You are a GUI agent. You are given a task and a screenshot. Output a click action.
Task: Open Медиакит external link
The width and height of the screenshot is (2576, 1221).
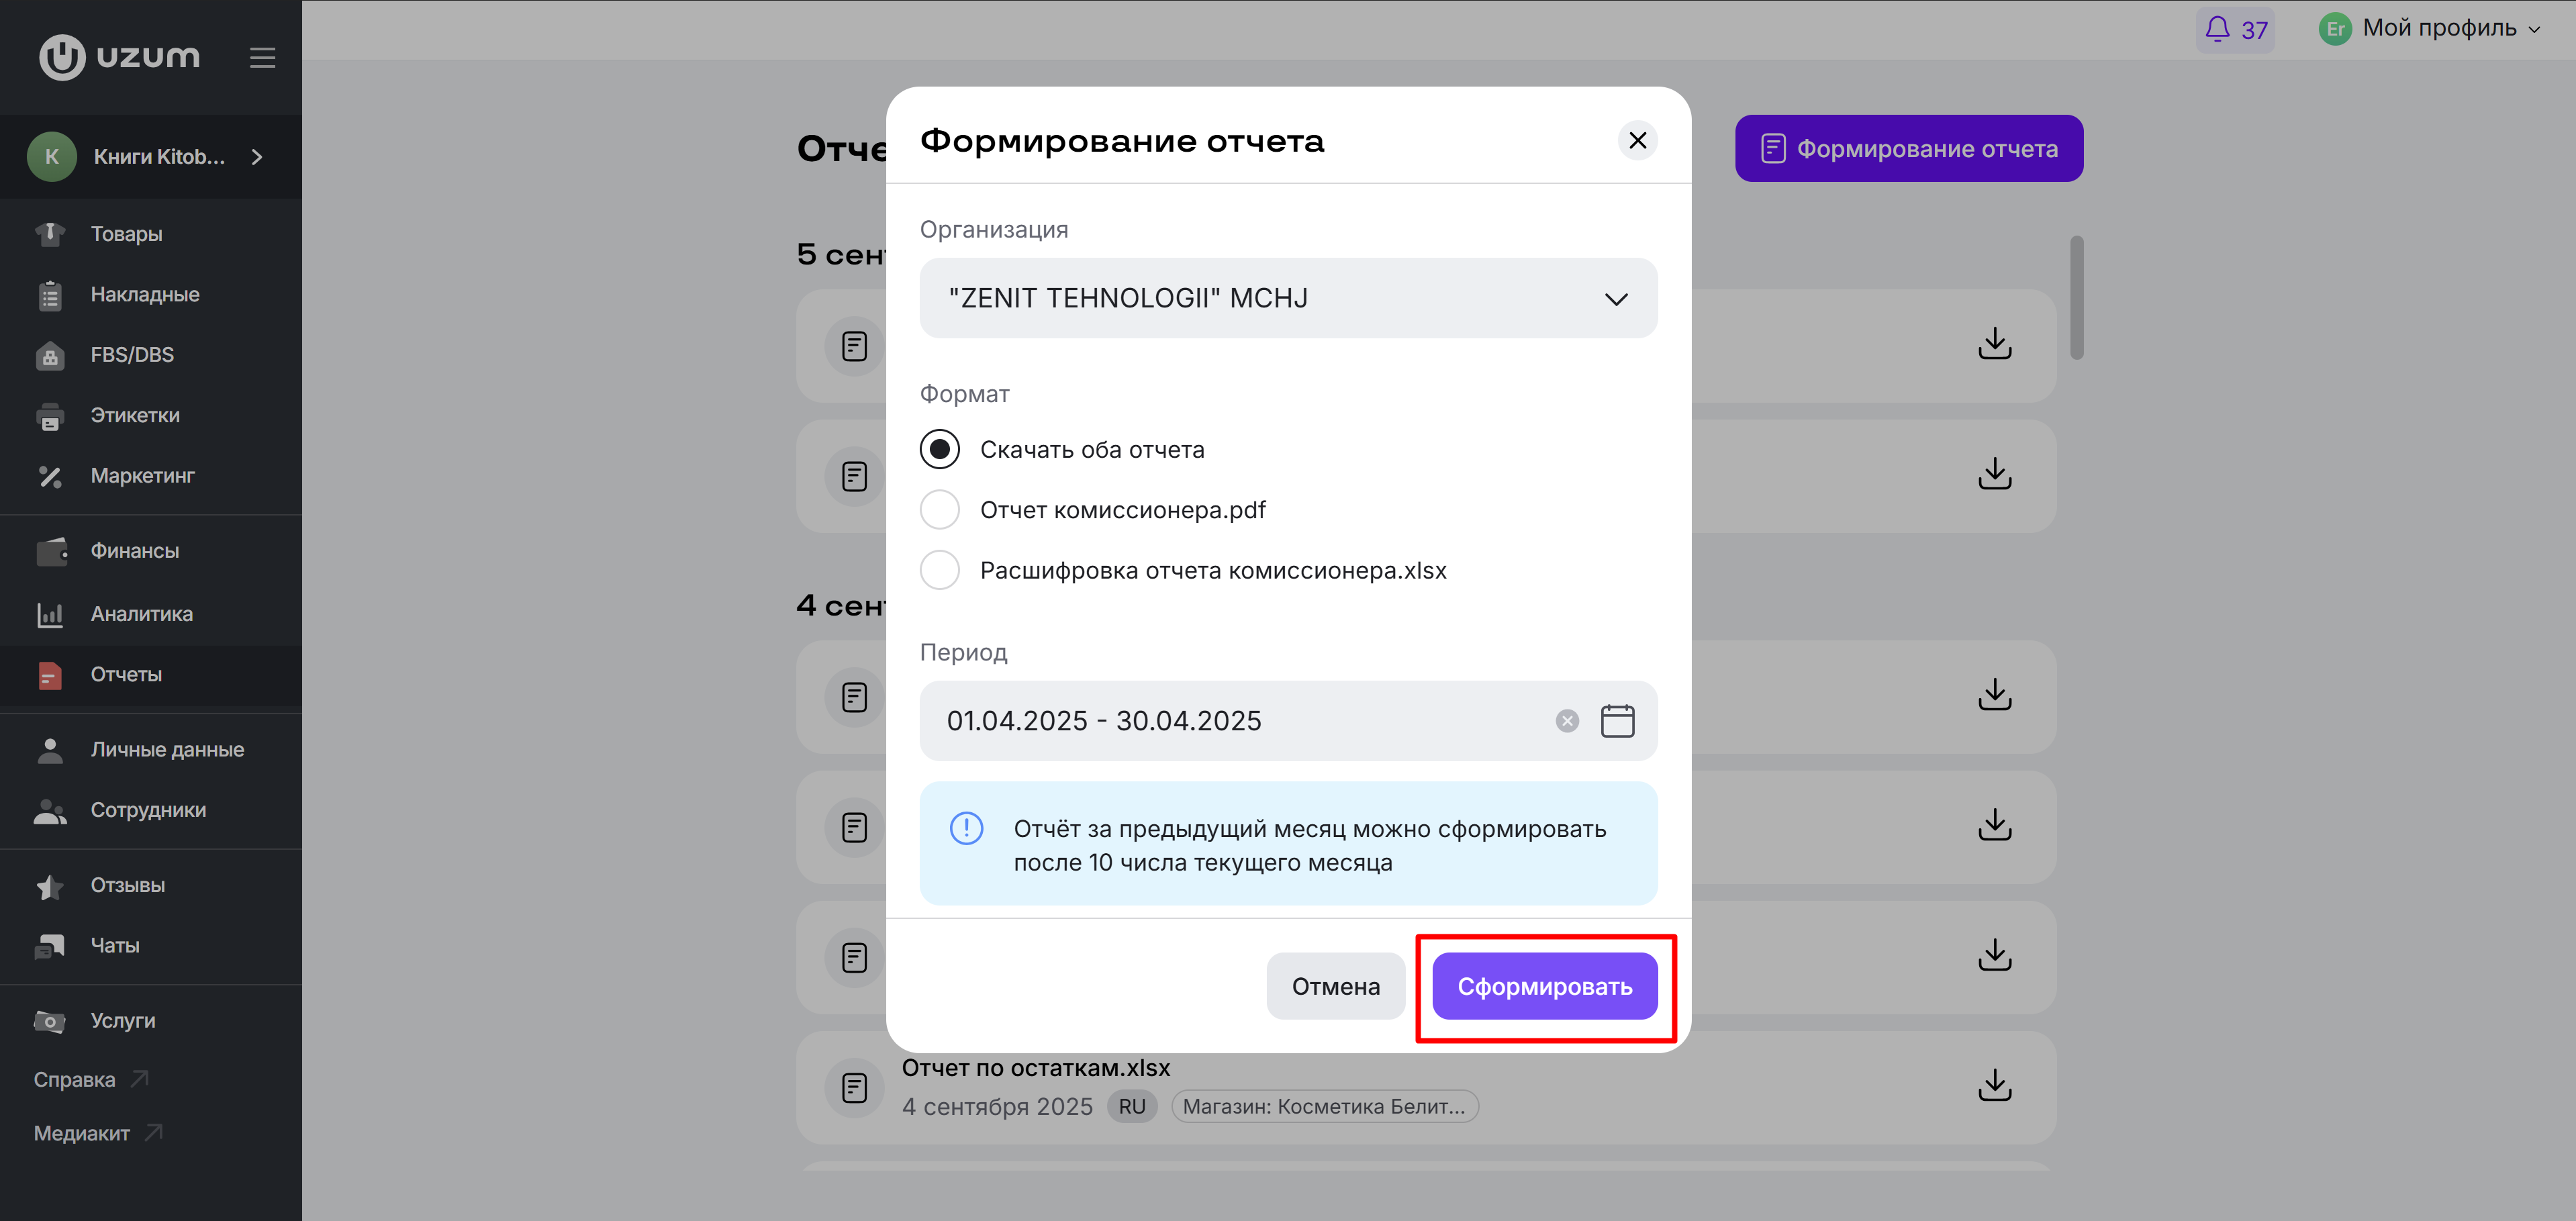coord(97,1134)
